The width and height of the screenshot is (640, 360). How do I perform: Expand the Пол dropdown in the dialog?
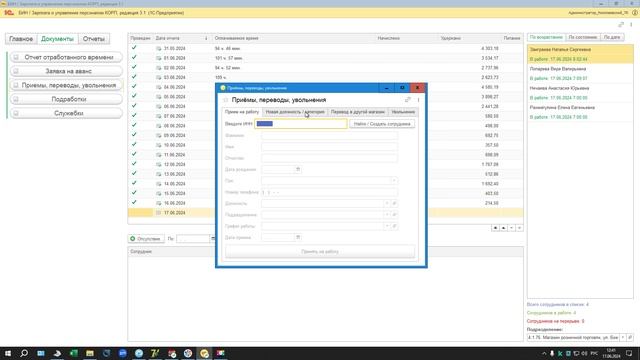[394, 181]
